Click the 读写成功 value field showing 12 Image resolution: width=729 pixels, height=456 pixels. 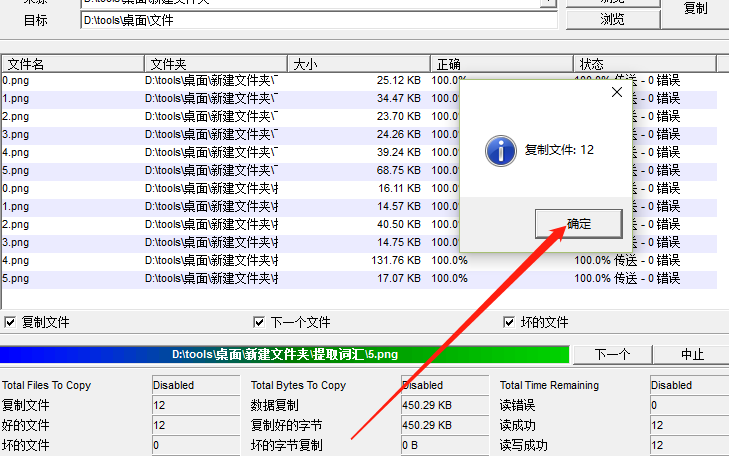click(x=689, y=445)
